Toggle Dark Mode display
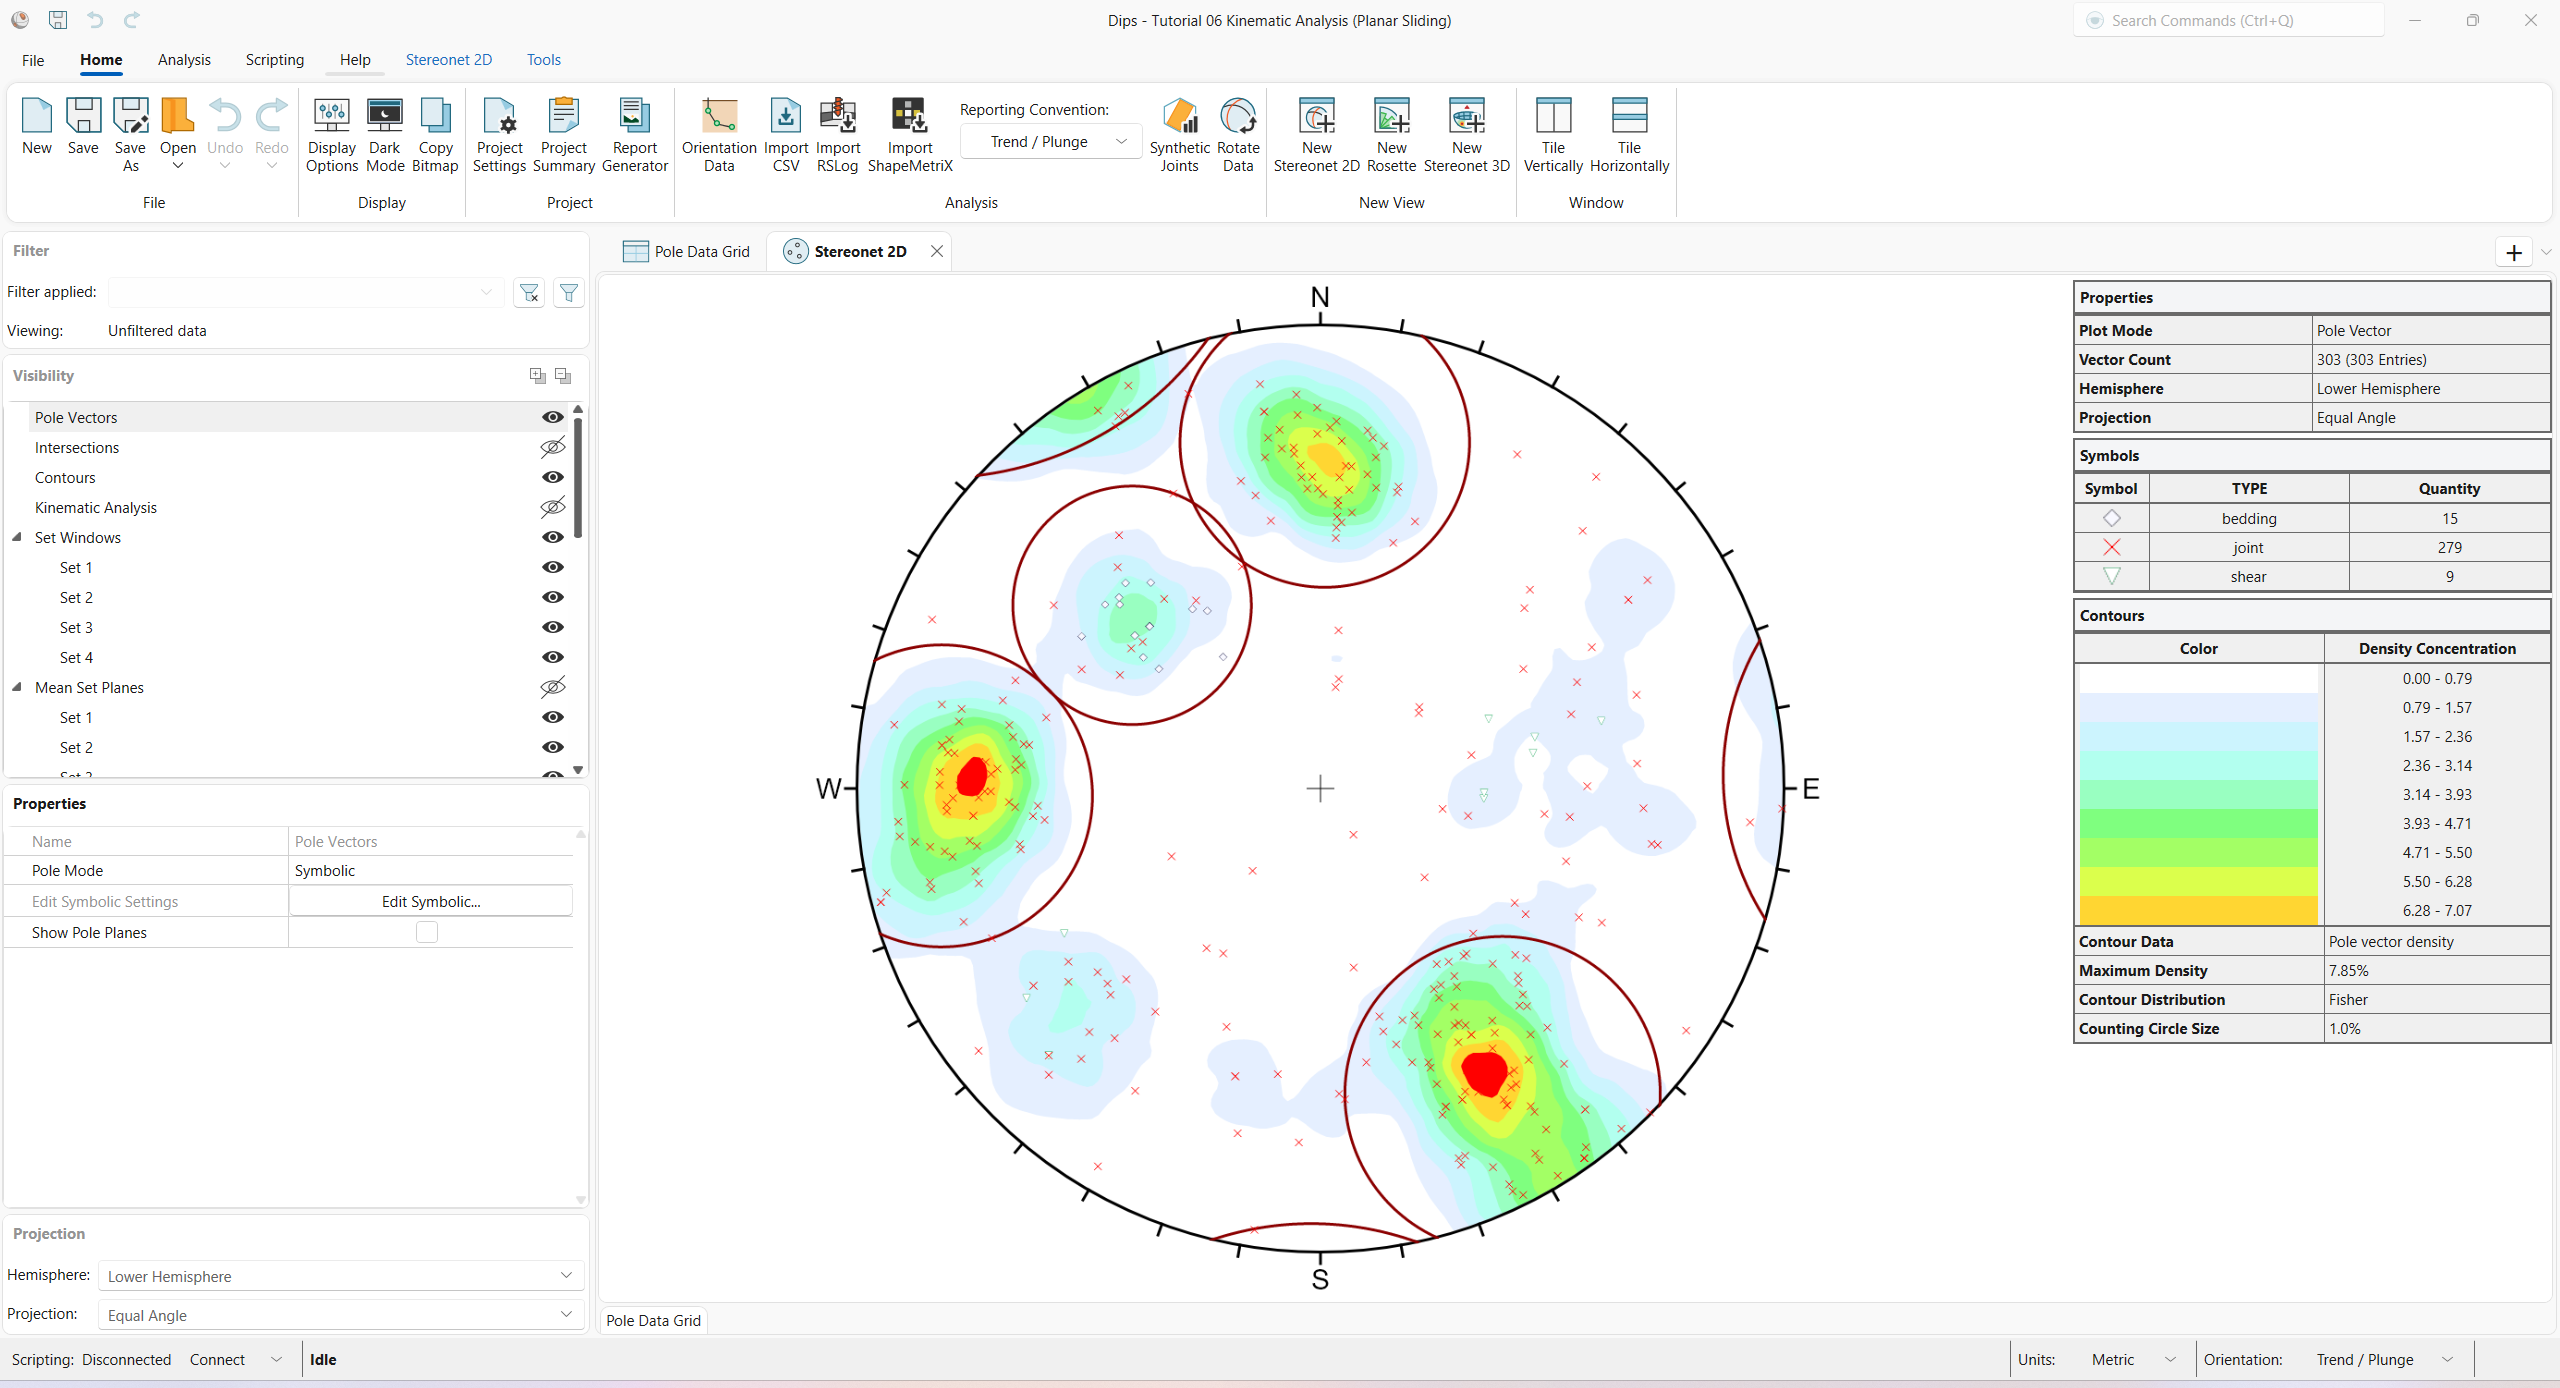 tap(384, 134)
